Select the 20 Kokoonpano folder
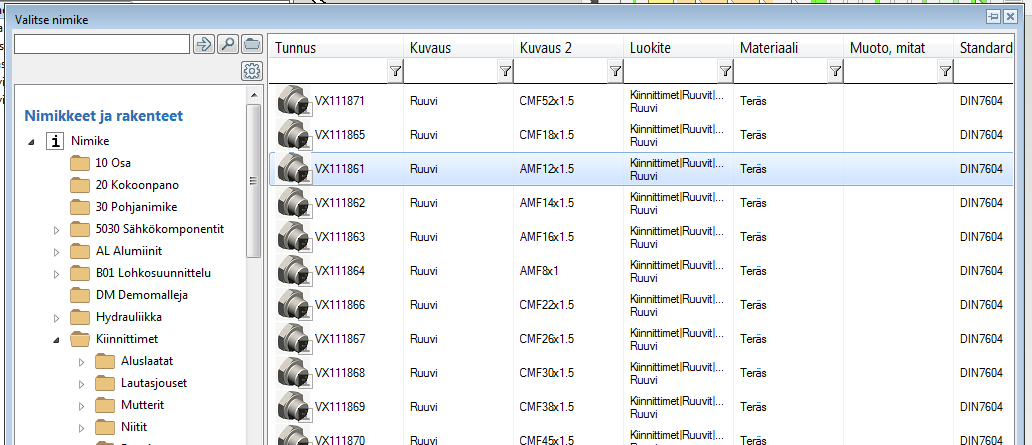This screenshot has width=1032, height=445. click(137, 185)
